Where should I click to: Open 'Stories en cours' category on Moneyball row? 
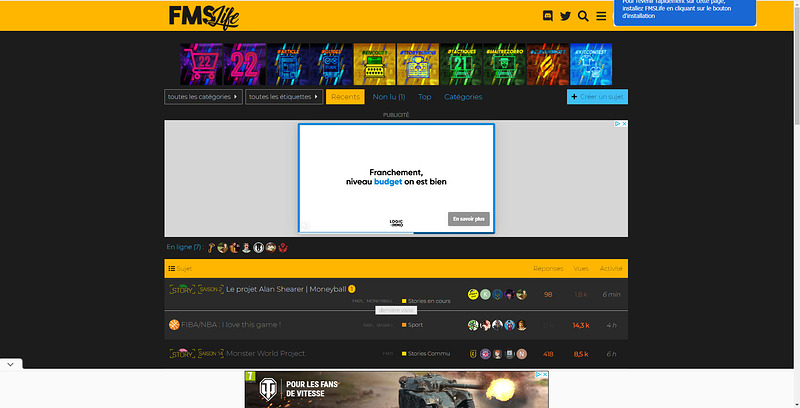click(x=426, y=301)
